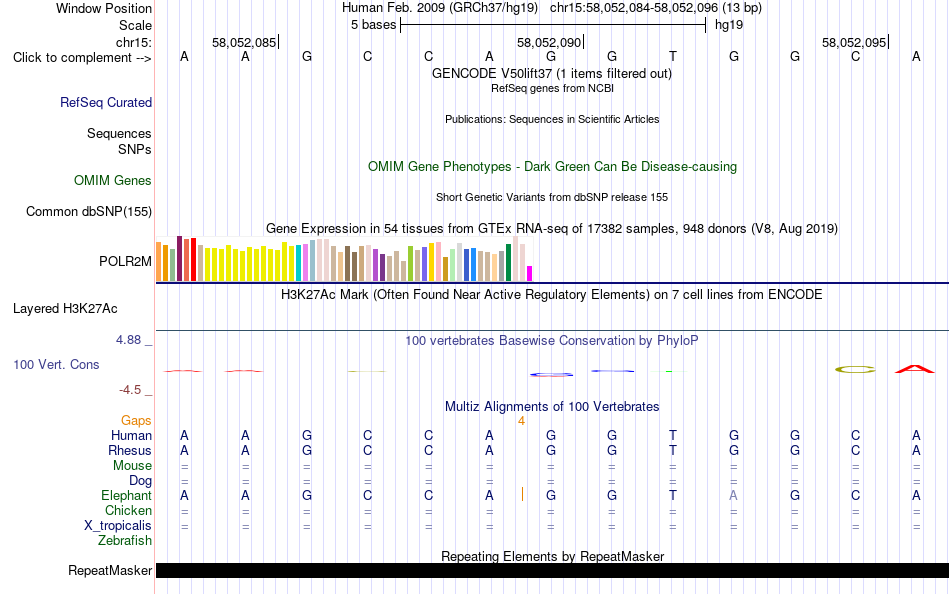950x594 pixels.
Task: Click the T base in the Human alignment row
Action: pos(673,436)
